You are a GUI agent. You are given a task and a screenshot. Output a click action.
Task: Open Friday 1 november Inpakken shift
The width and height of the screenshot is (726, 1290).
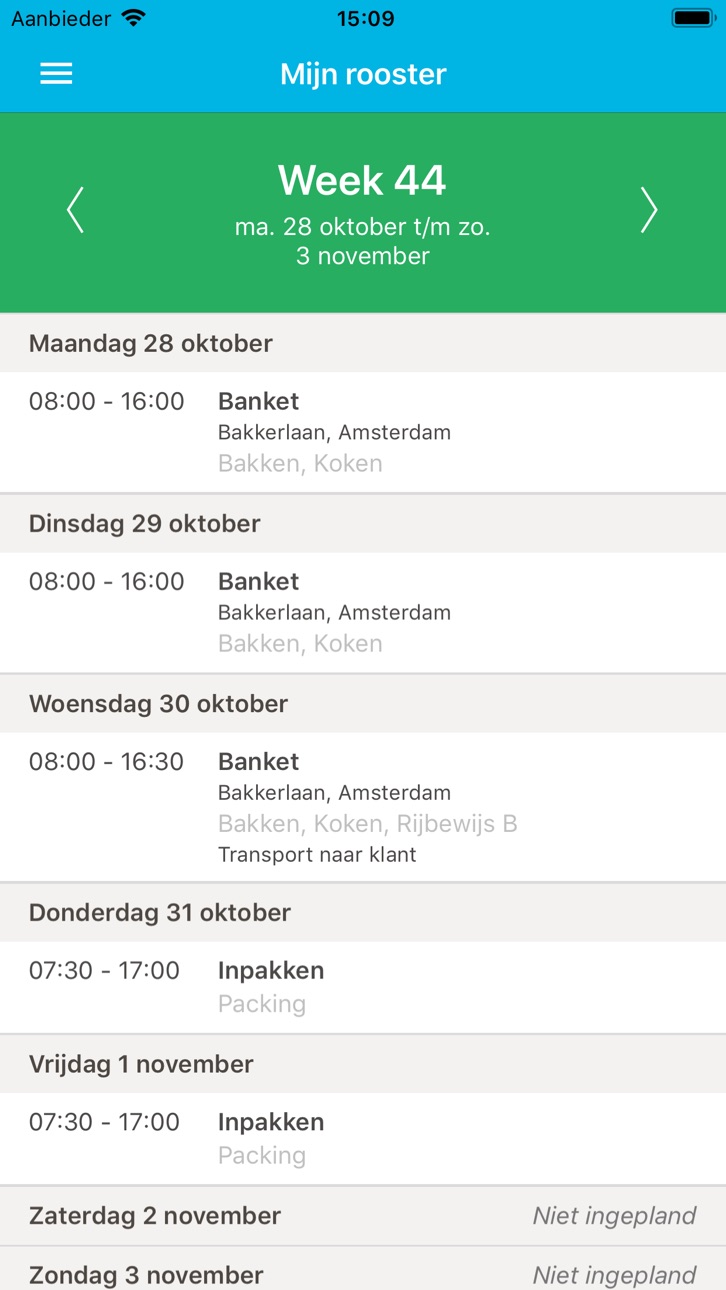(x=363, y=1139)
